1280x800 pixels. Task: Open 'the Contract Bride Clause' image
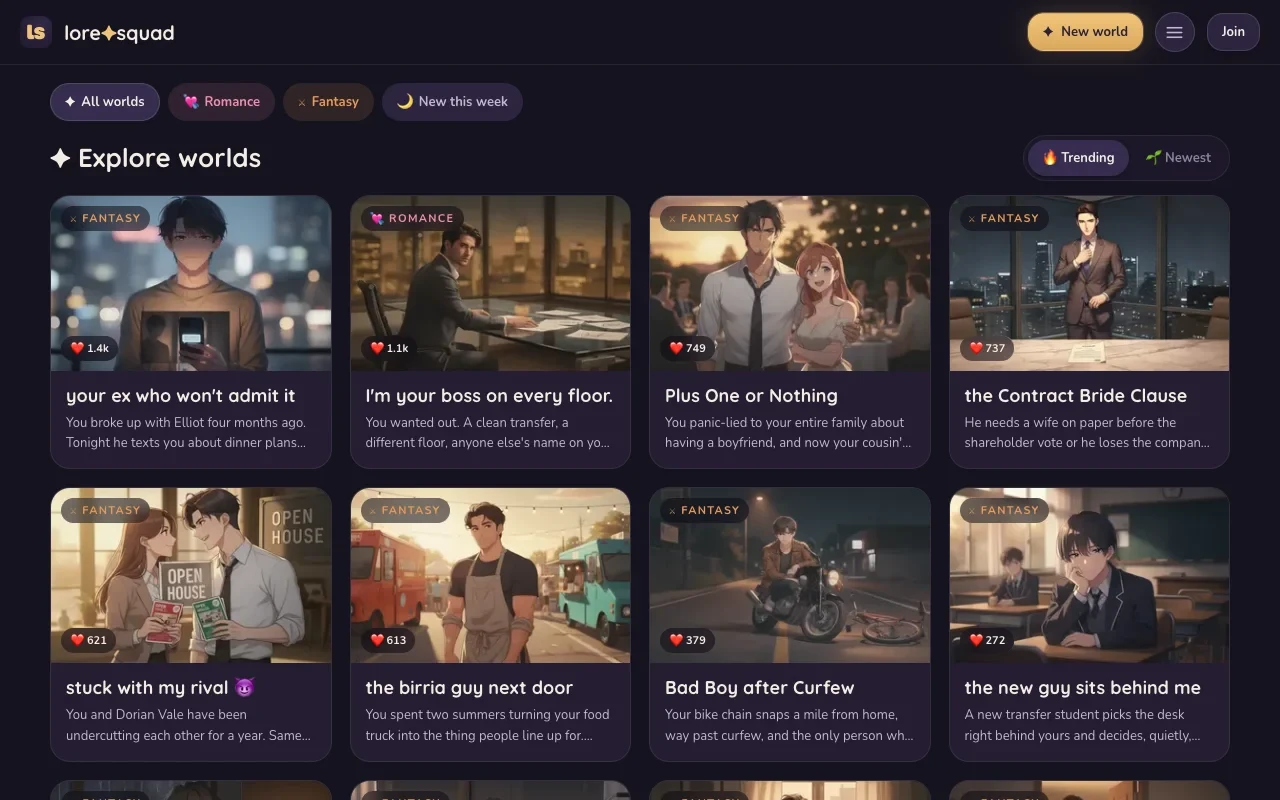1089,283
